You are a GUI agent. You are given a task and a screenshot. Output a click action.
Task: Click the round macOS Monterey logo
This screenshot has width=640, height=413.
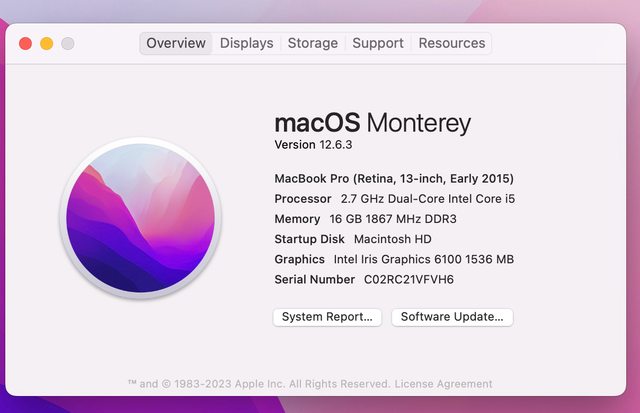click(x=140, y=218)
